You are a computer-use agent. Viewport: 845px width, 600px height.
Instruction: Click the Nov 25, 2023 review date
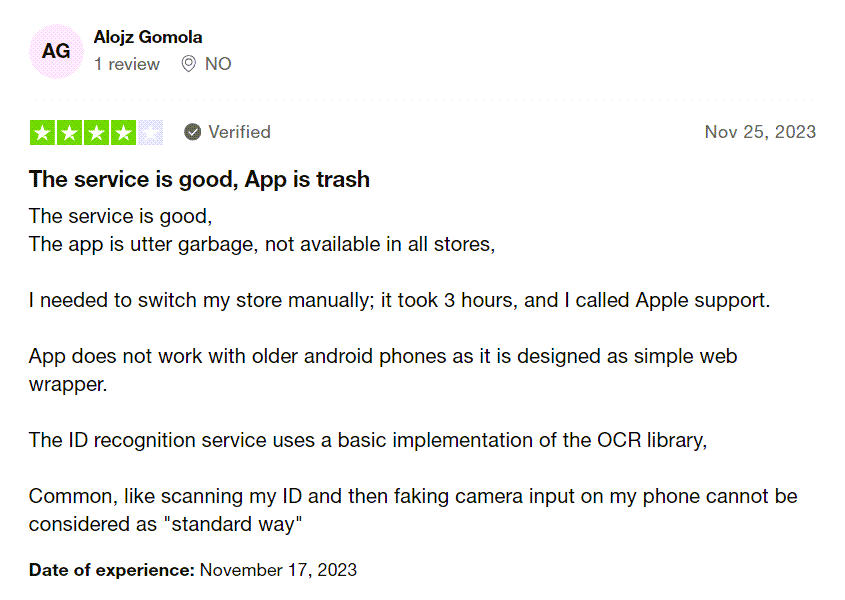pyautogui.click(x=760, y=132)
